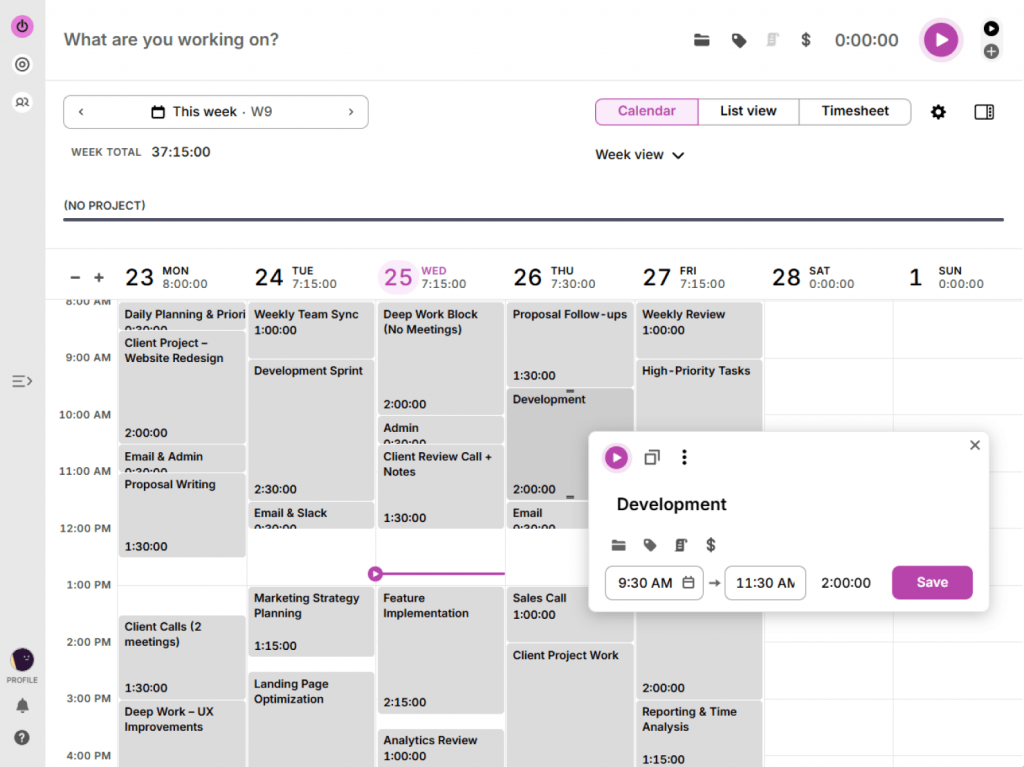This screenshot has width=1024, height=767.
Task: Add tags using the top bar tag icon
Action: pyautogui.click(x=739, y=40)
